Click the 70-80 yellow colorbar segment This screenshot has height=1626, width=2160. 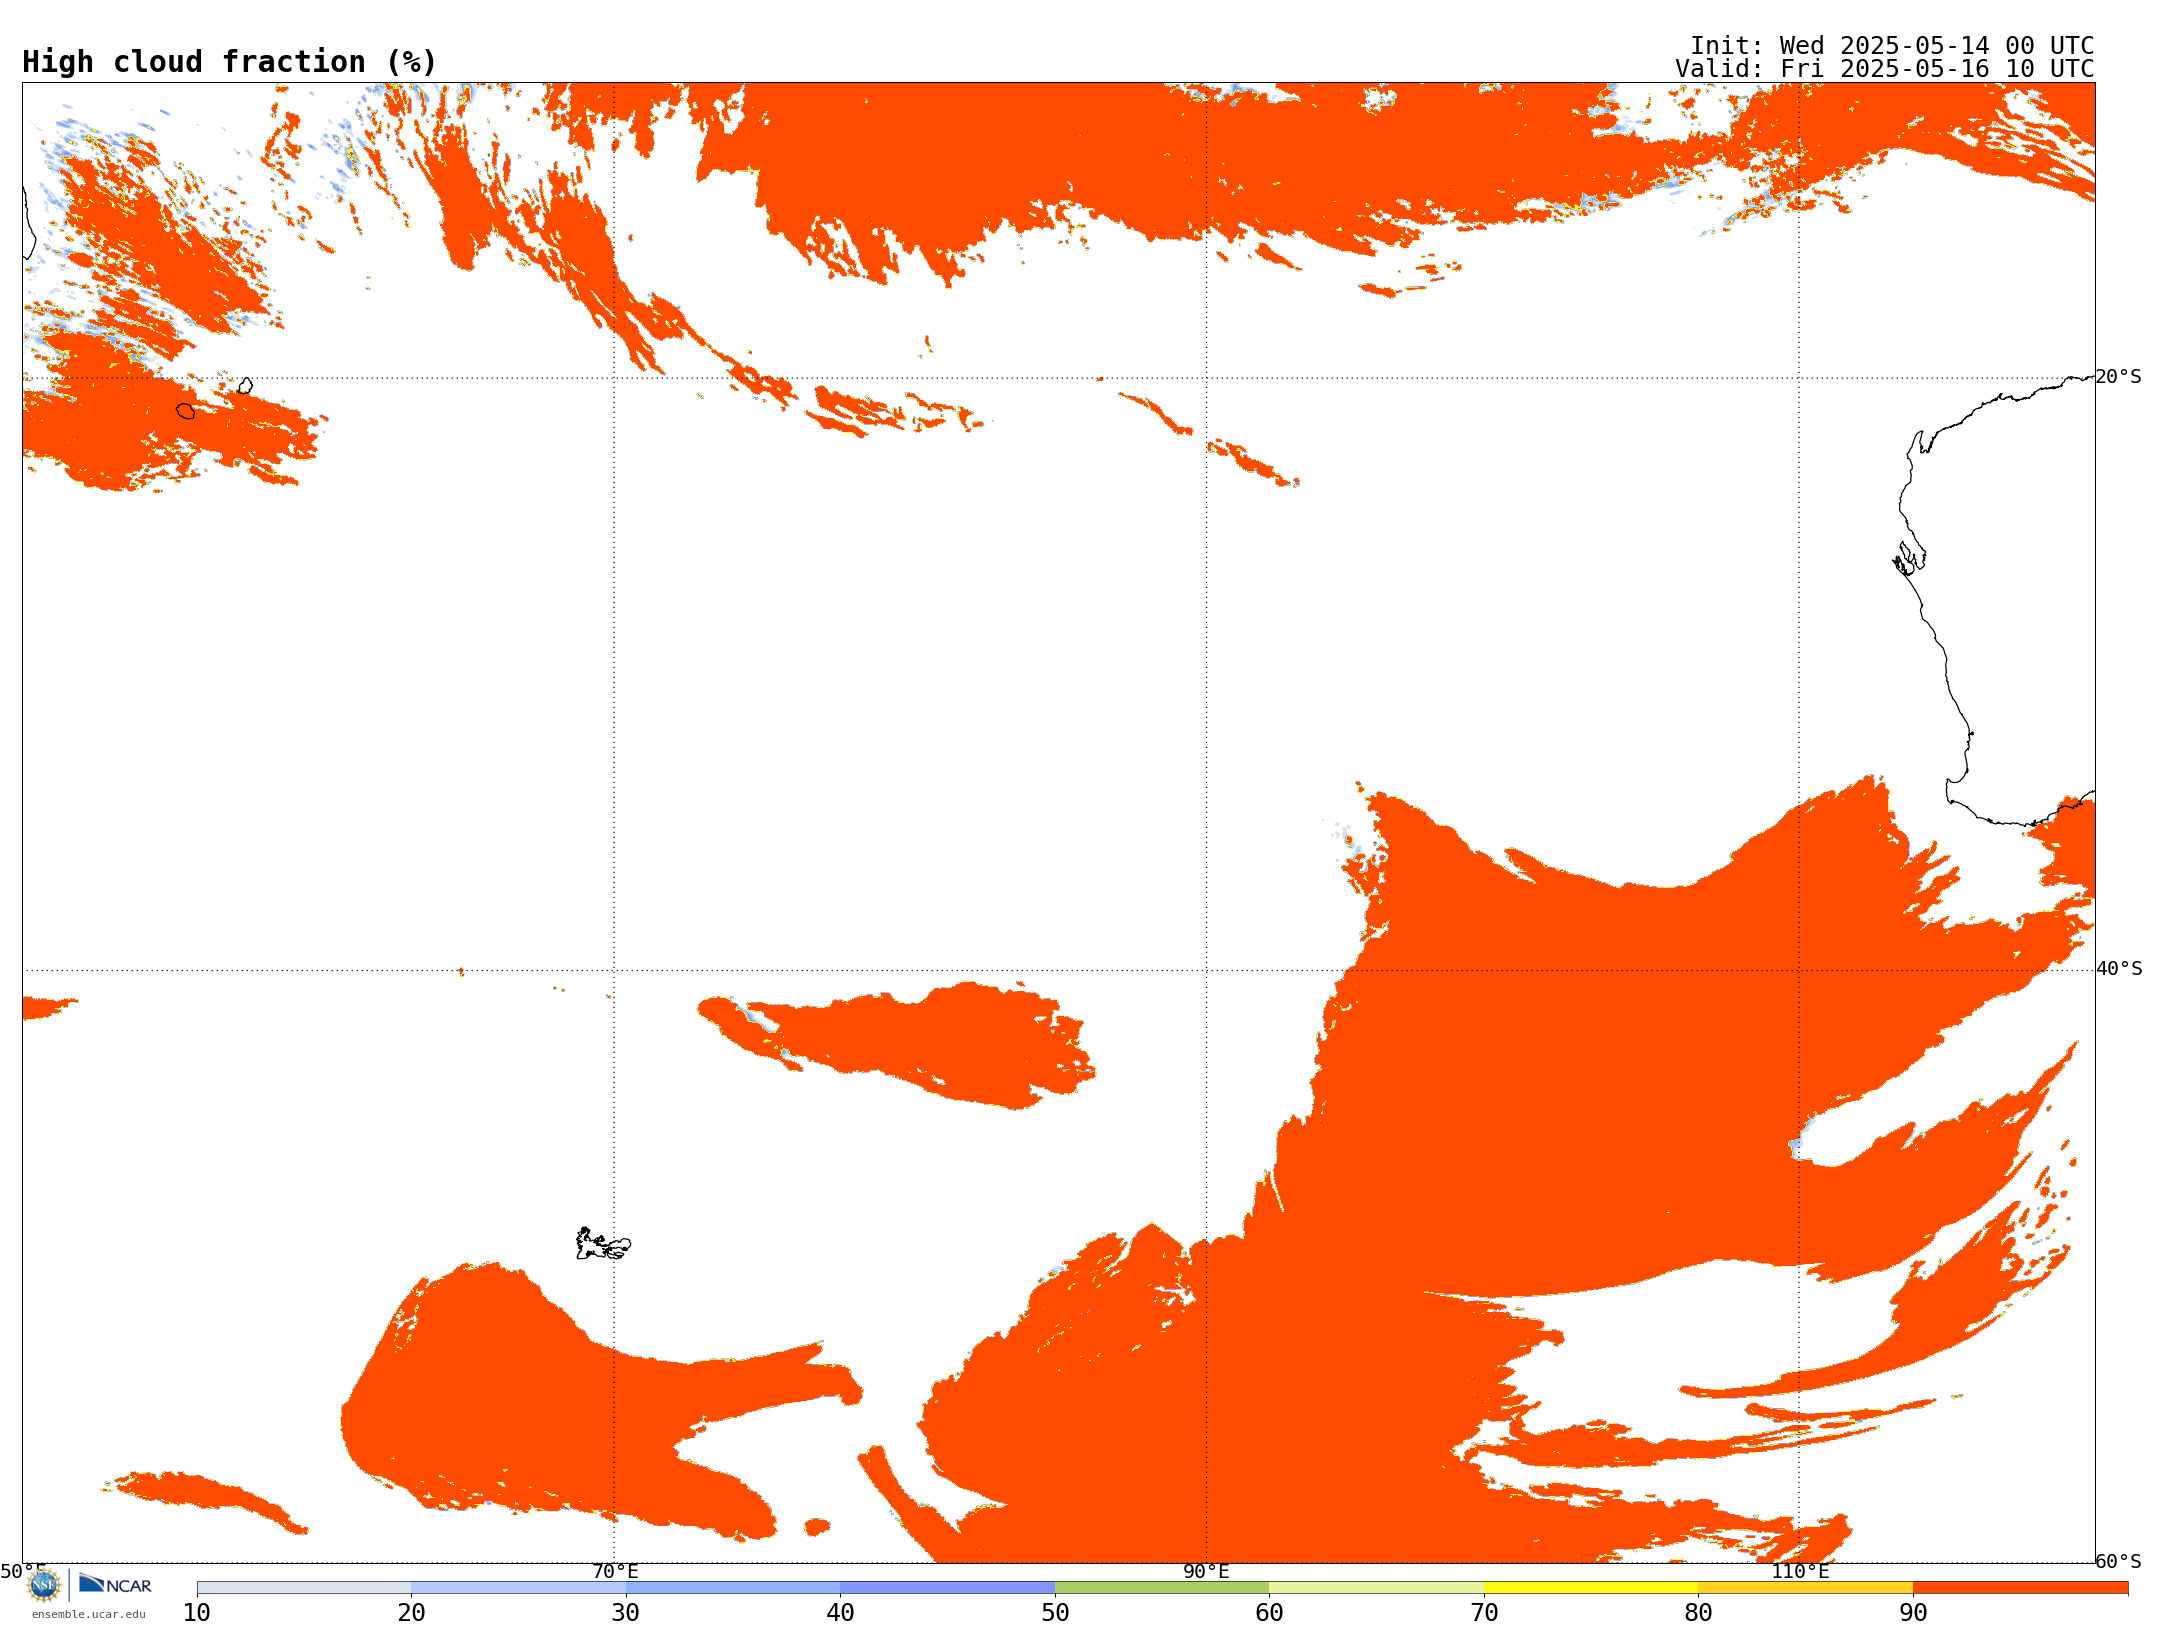click(x=1591, y=1588)
